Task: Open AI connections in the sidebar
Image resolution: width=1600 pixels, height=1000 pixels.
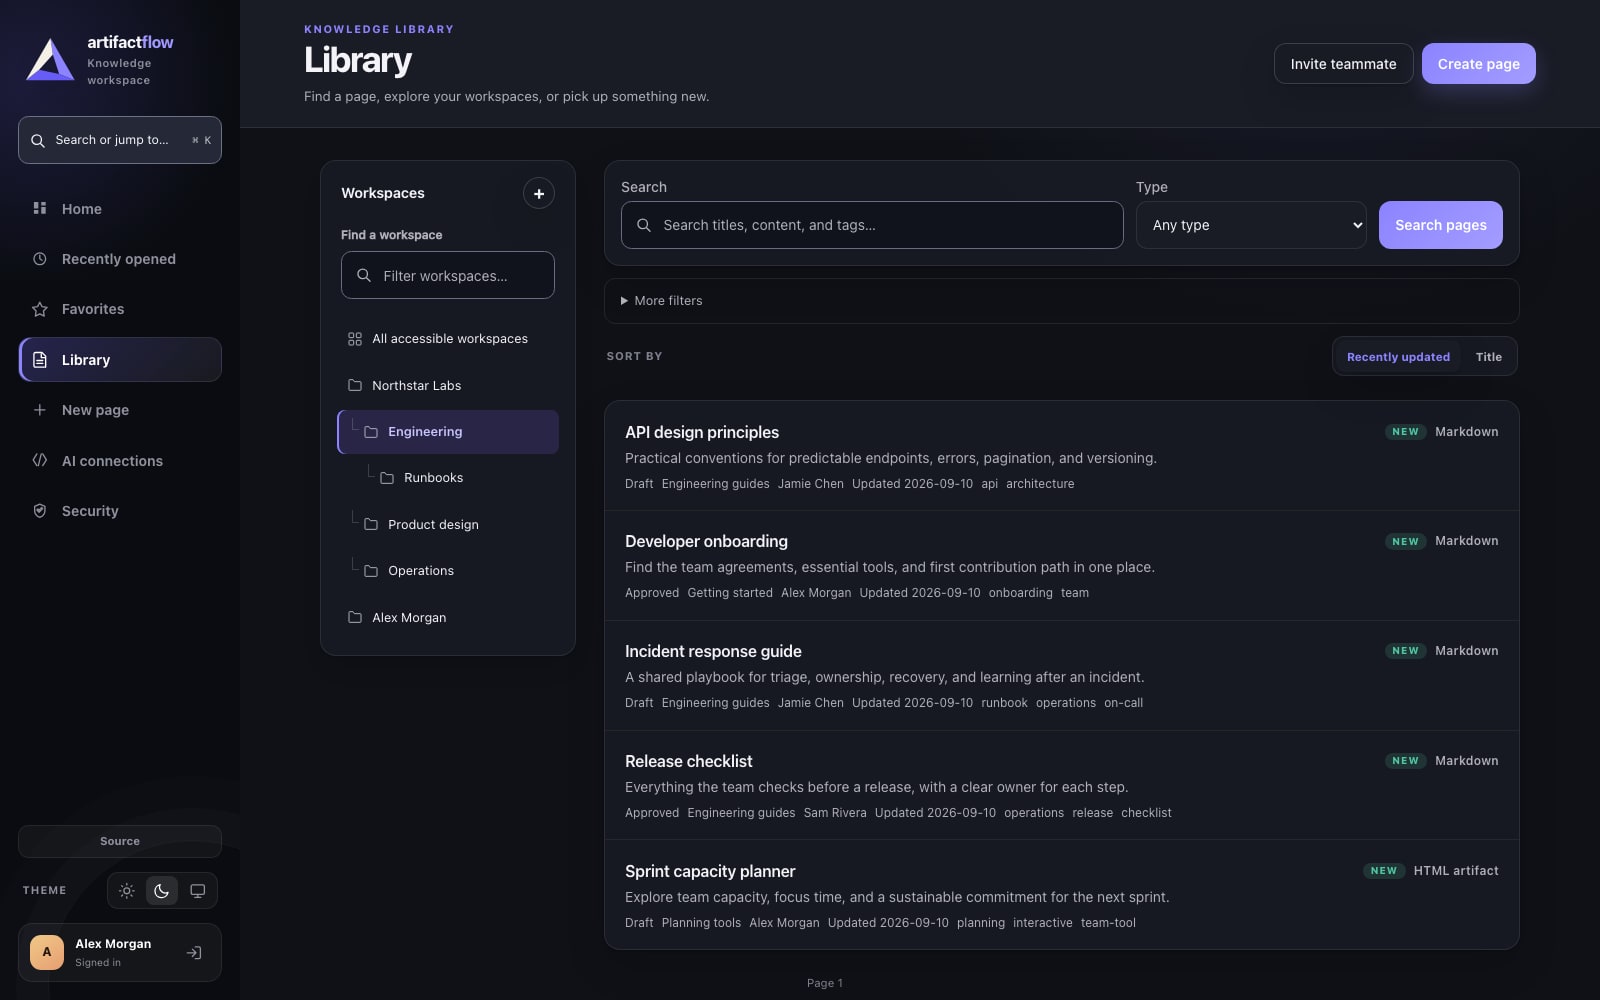Action: (120, 460)
